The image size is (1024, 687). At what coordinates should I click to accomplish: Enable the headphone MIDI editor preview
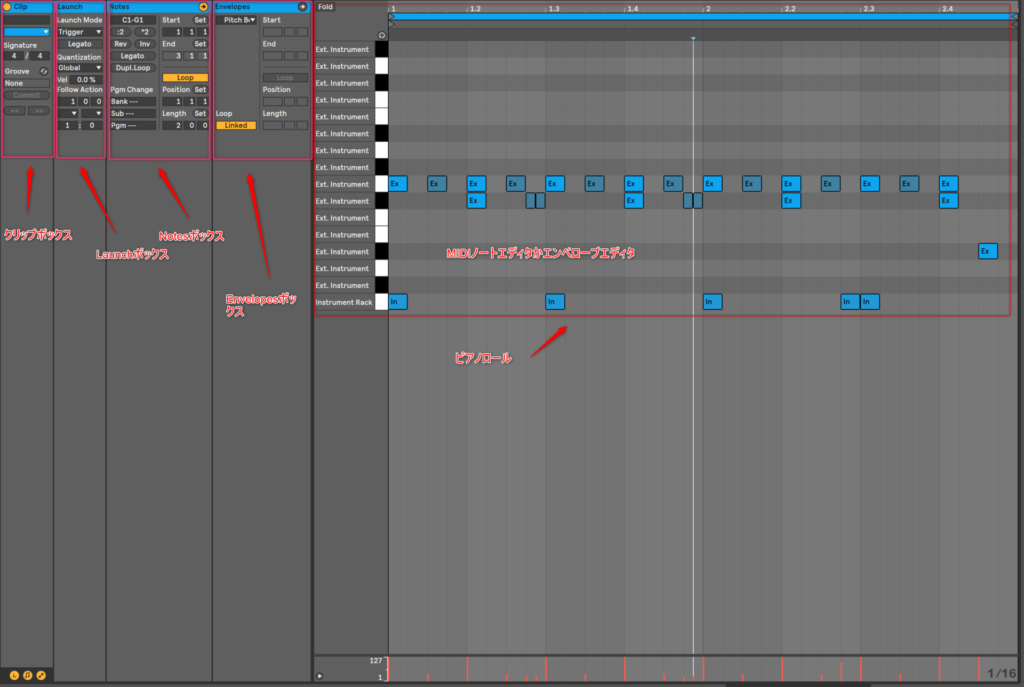point(381,35)
